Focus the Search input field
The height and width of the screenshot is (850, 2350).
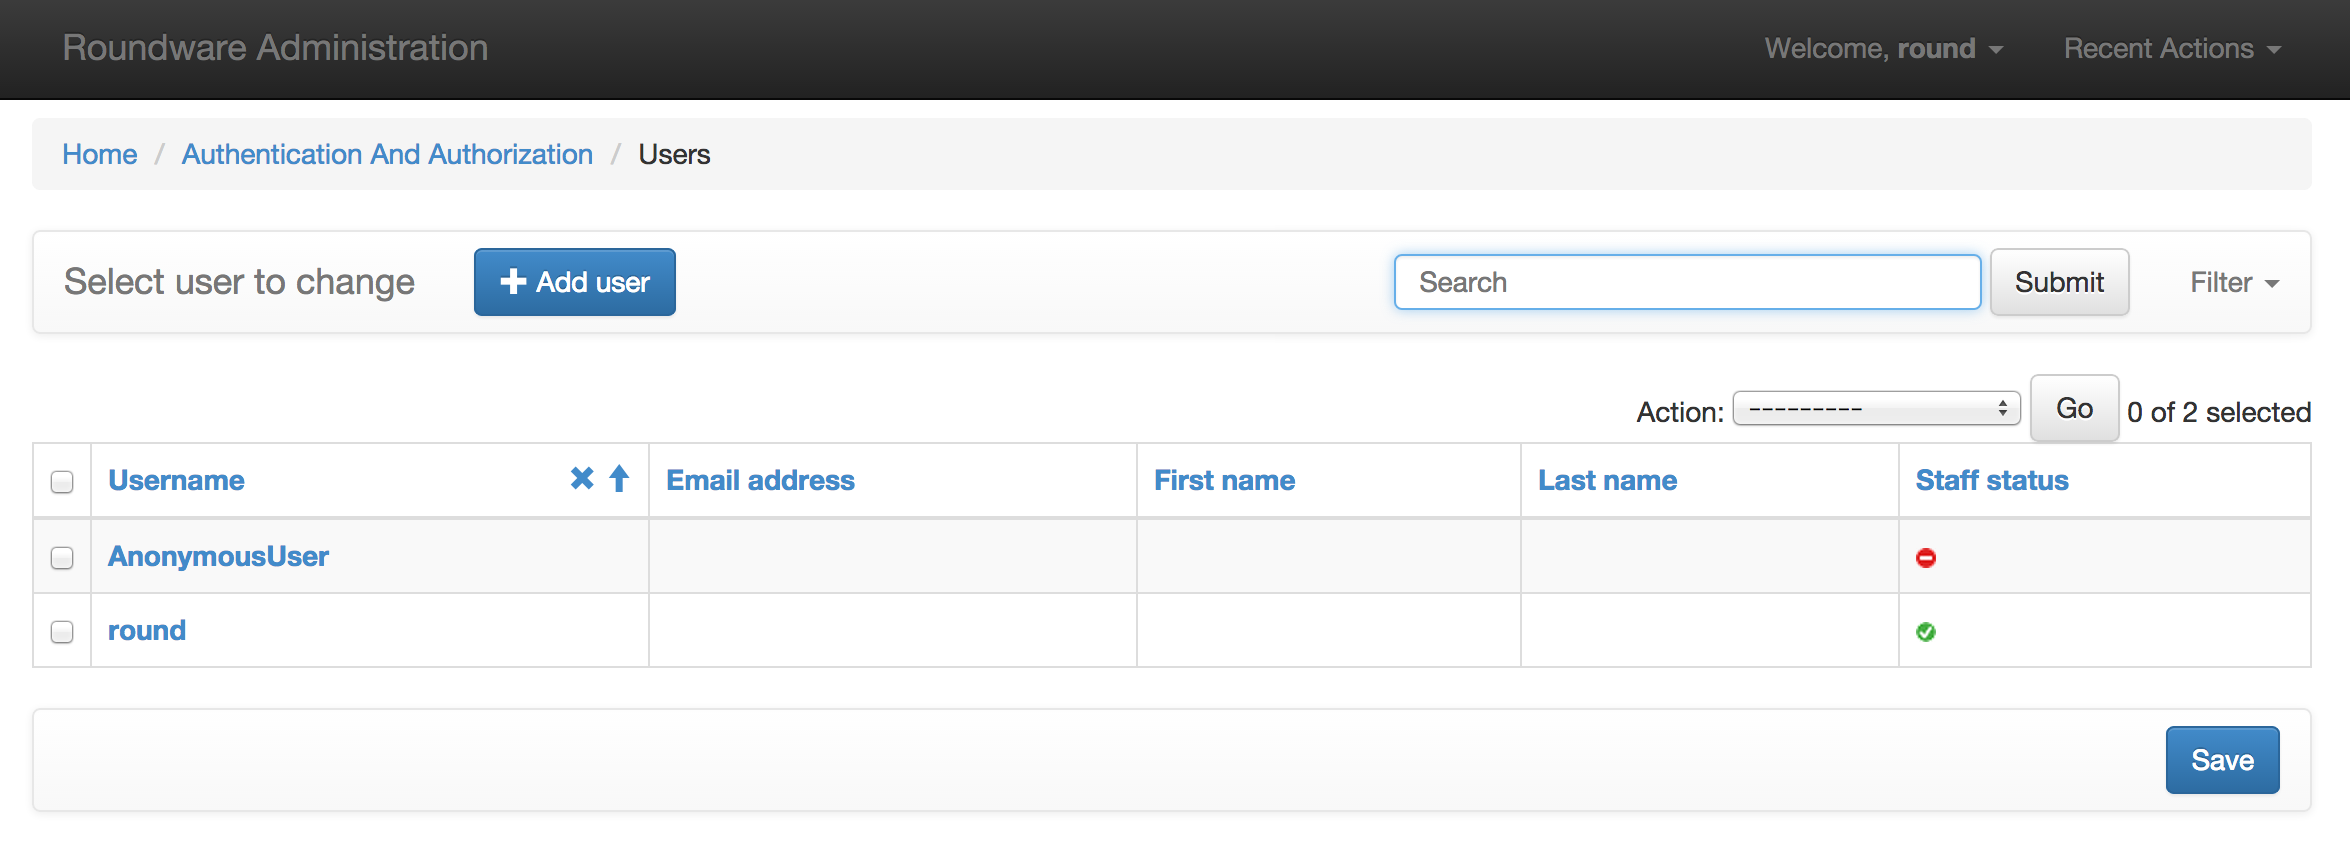(x=1688, y=282)
